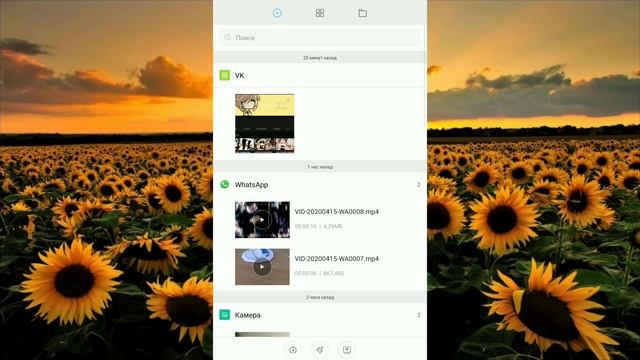Click the Камера file count 2
This screenshot has width=640, height=360.
pos(419,315)
